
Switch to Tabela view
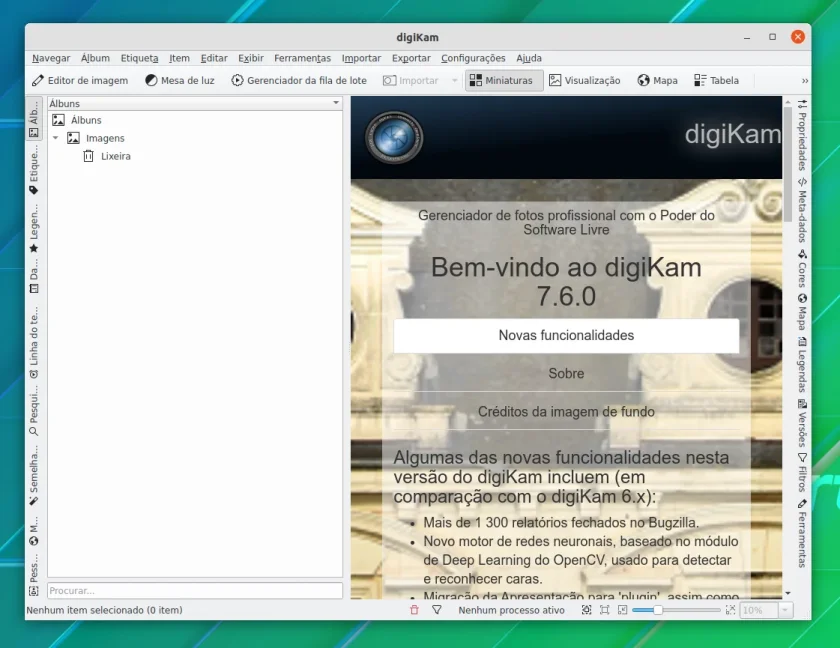point(716,80)
